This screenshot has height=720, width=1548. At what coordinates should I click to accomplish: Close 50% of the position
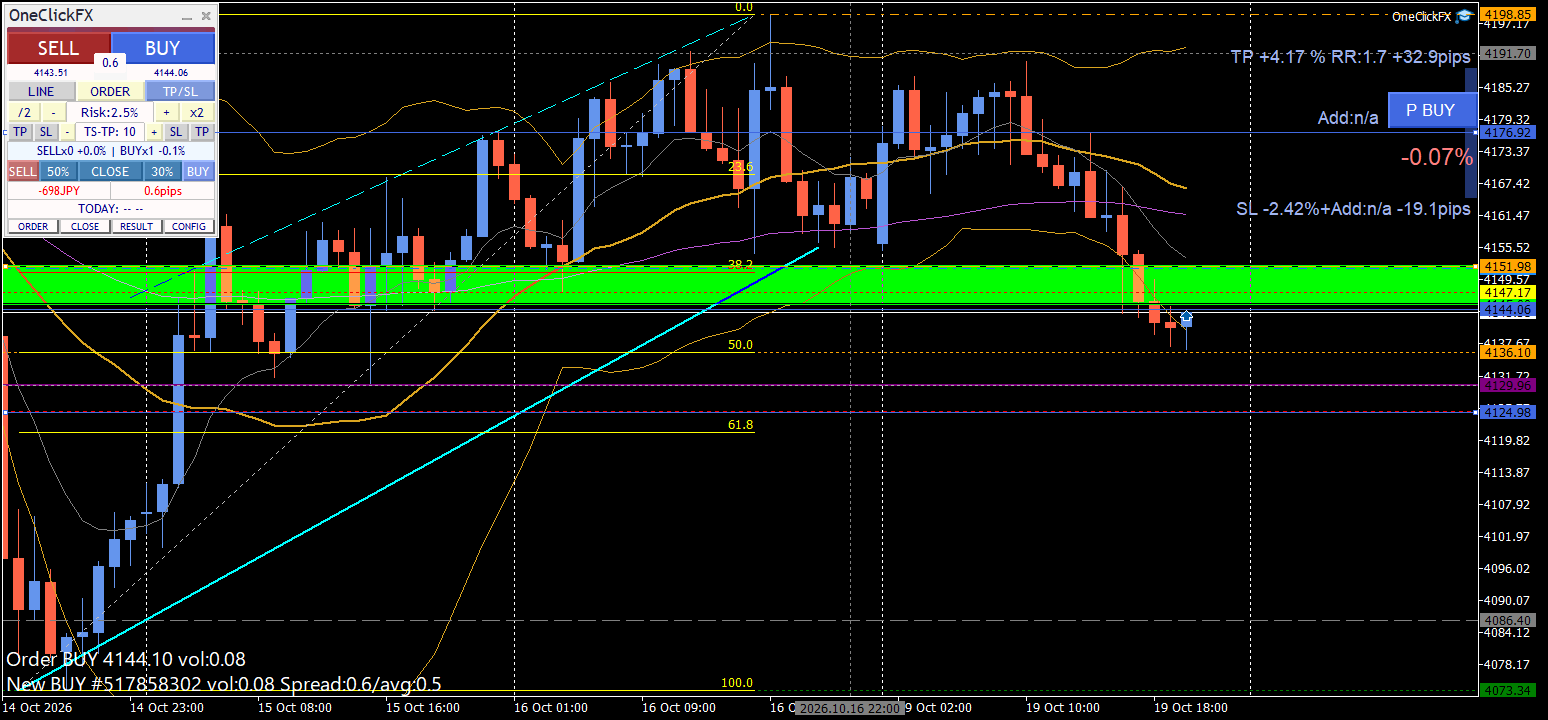point(58,171)
